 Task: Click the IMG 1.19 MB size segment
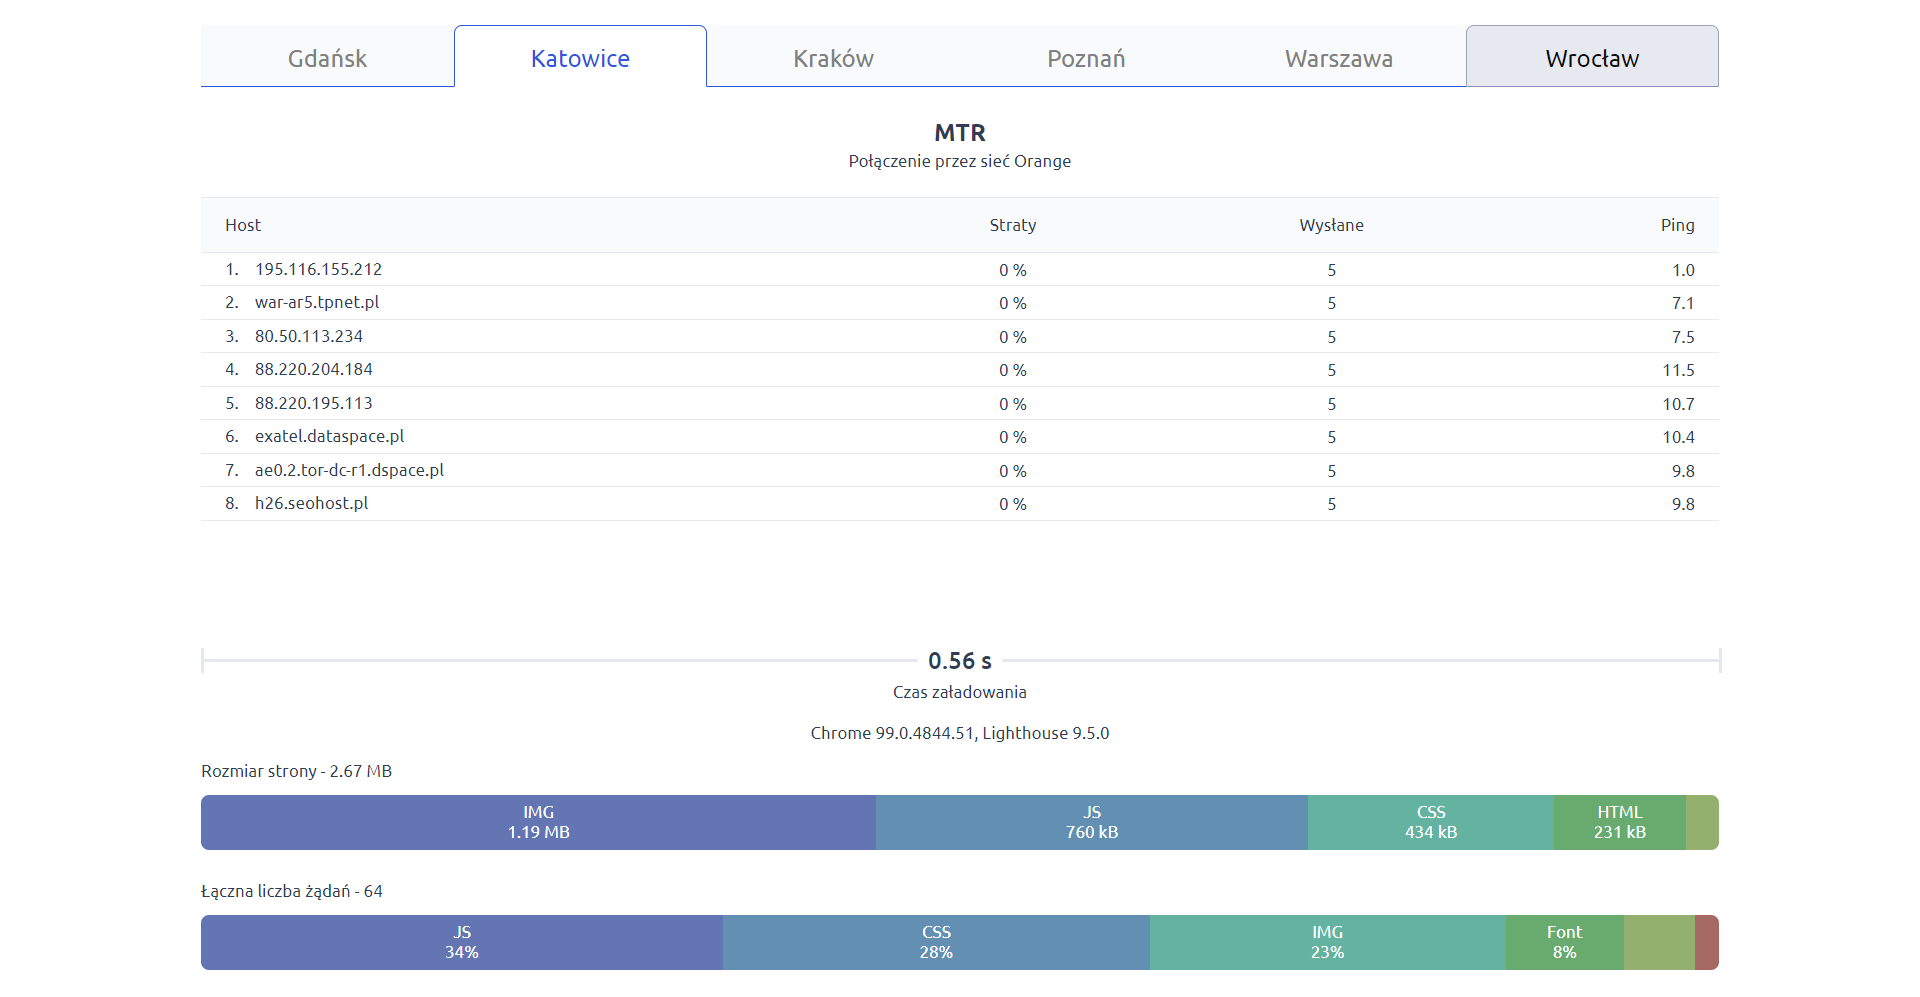538,822
